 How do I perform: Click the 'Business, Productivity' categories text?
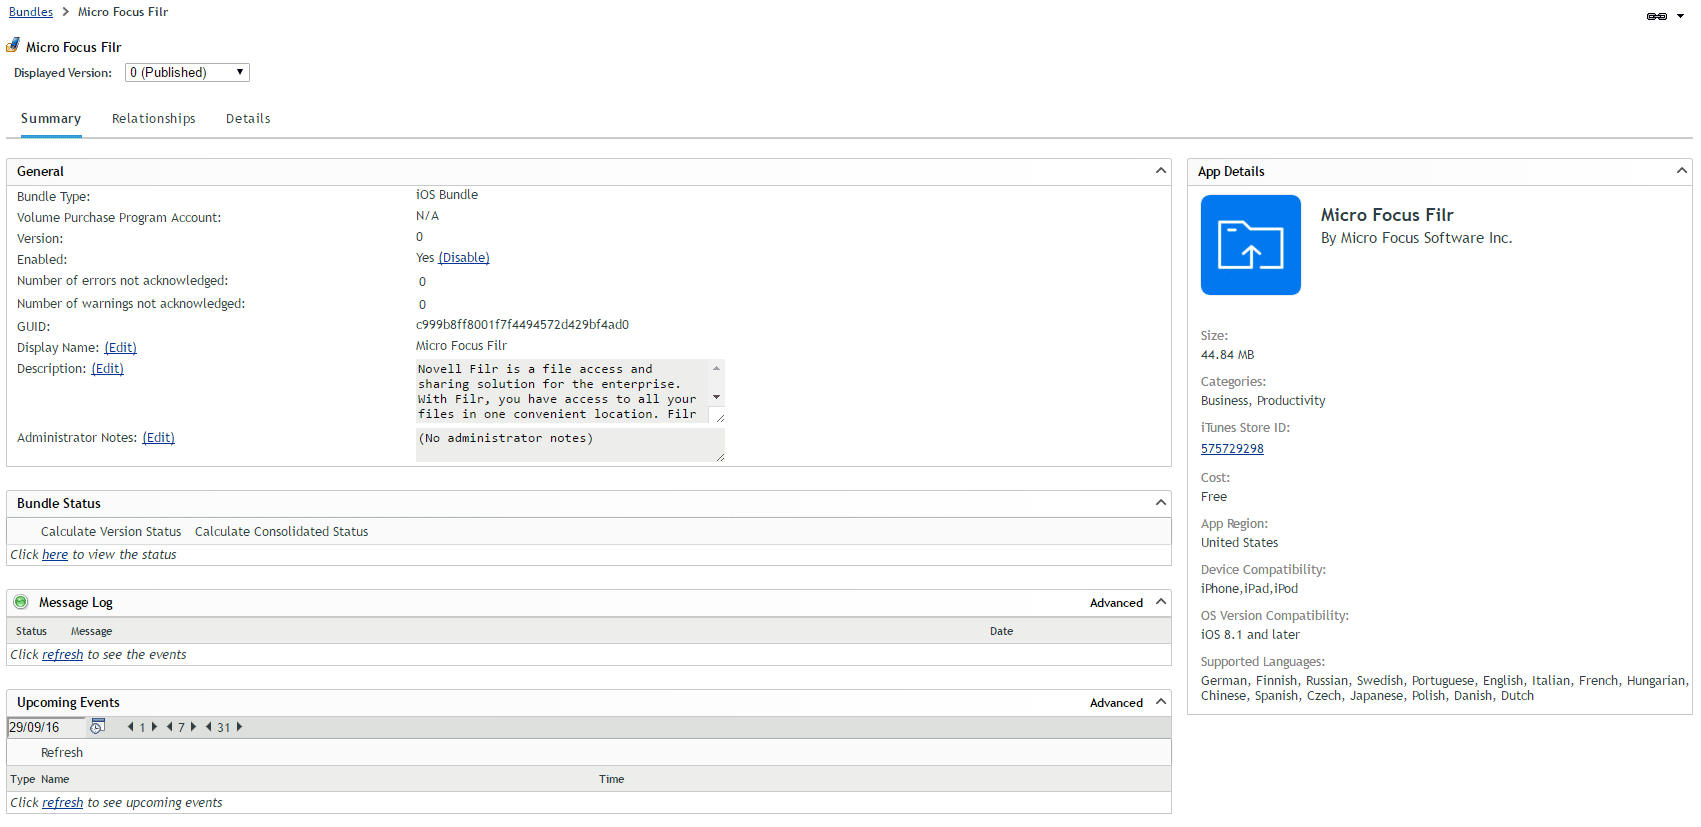click(1263, 401)
